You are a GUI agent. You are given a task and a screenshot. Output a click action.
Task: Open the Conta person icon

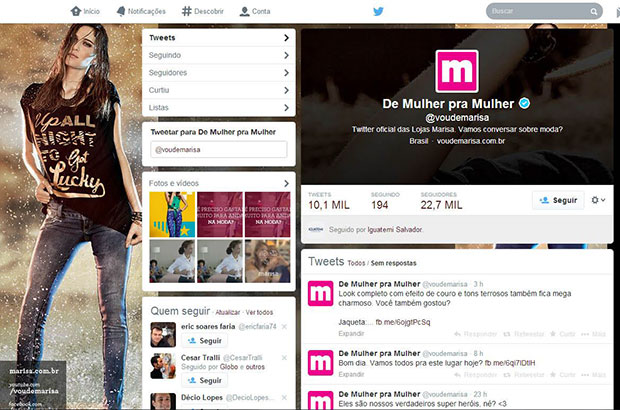click(245, 11)
